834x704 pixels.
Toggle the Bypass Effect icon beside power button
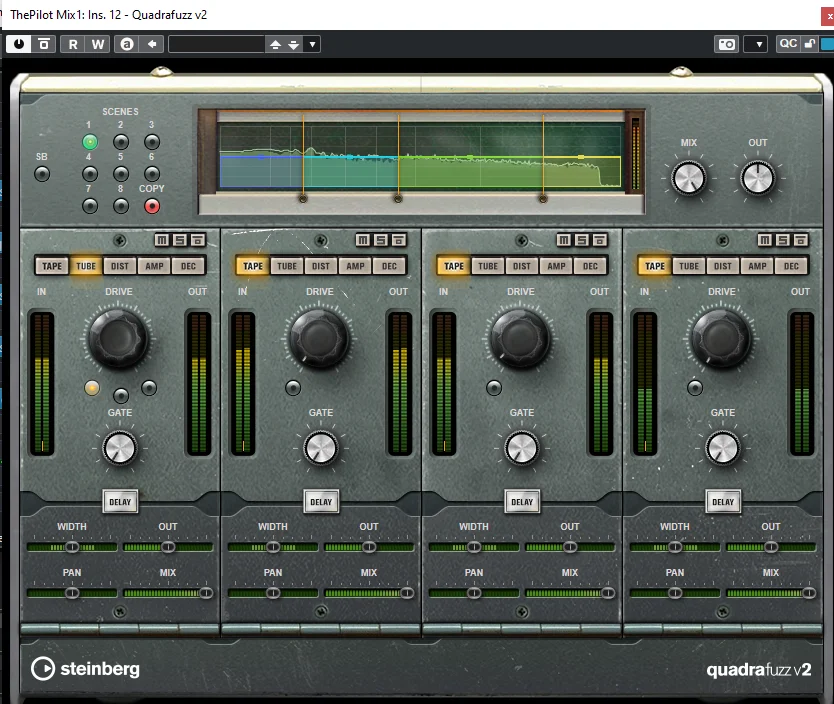point(44,44)
